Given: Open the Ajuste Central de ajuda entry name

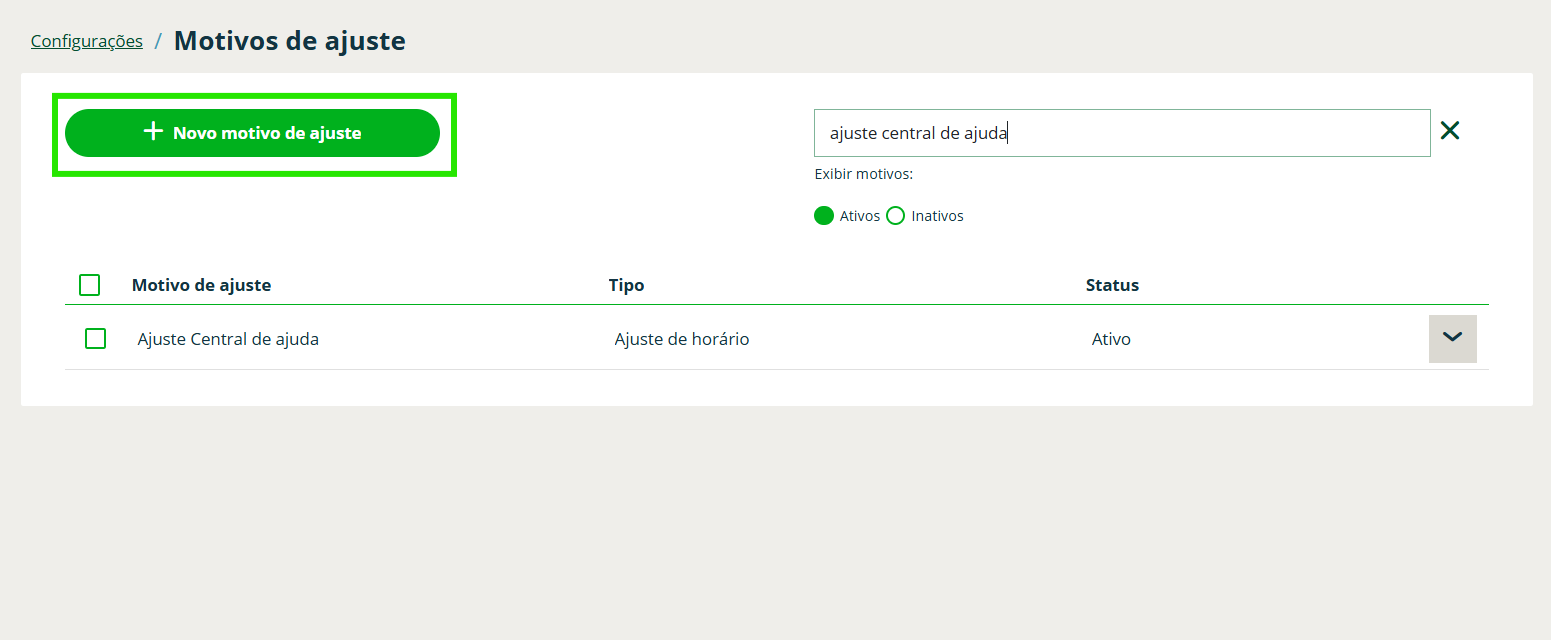Looking at the screenshot, I should pyautogui.click(x=228, y=339).
